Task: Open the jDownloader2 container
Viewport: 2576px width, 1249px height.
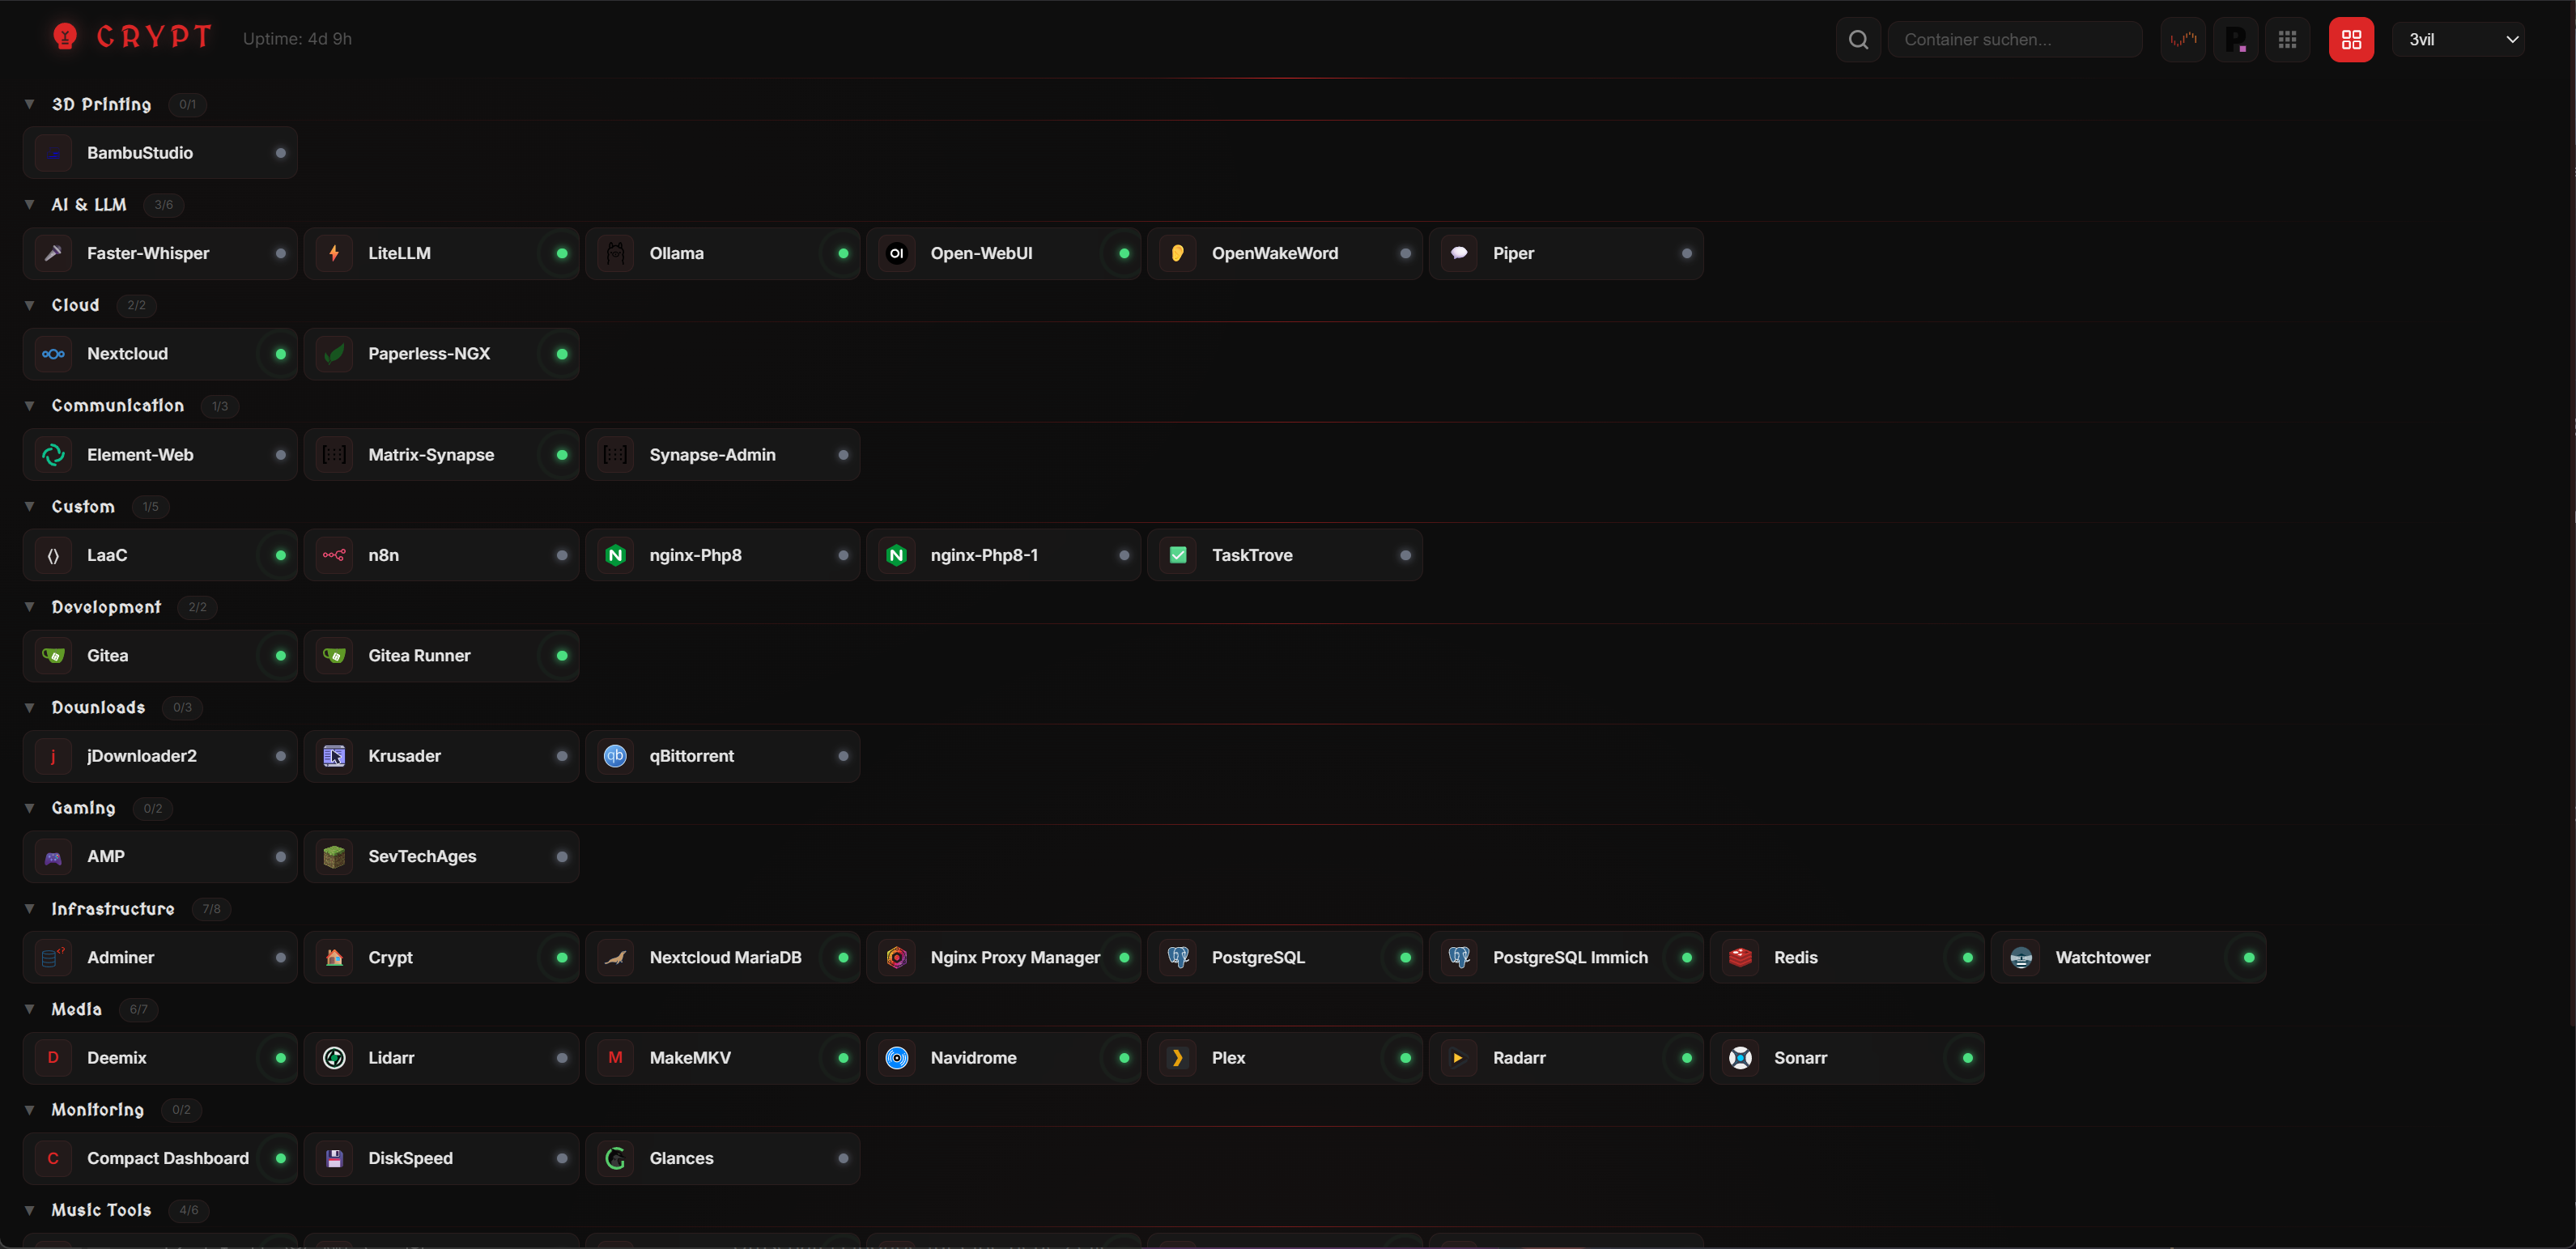Action: click(x=160, y=756)
